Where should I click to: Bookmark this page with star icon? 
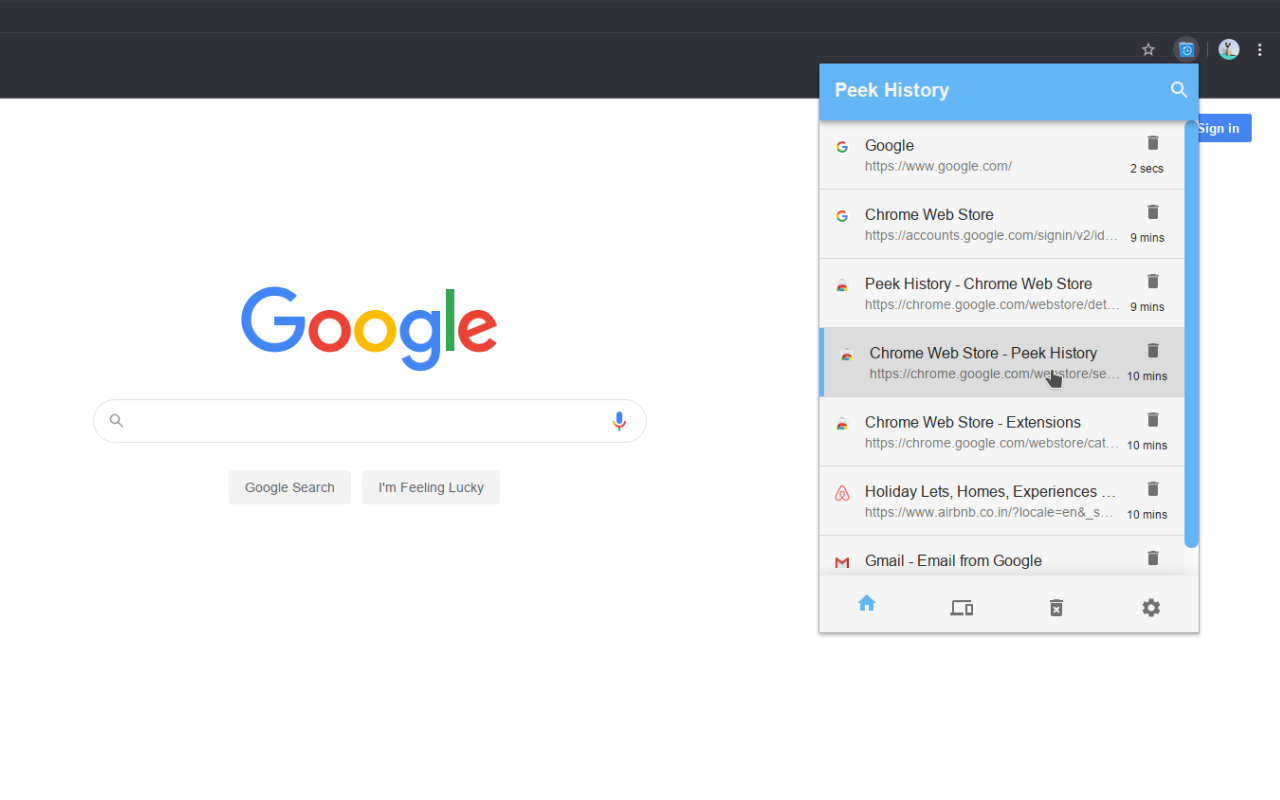pos(1149,49)
